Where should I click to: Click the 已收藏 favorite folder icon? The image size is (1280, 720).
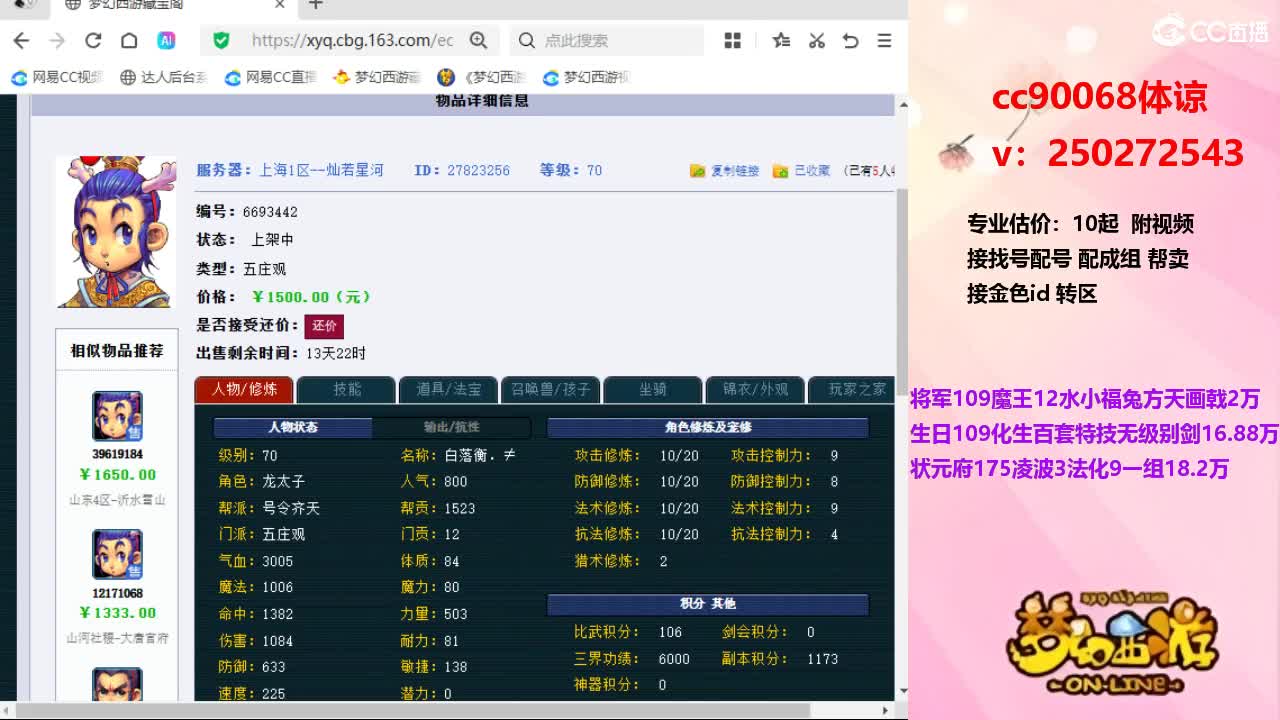tap(780, 171)
